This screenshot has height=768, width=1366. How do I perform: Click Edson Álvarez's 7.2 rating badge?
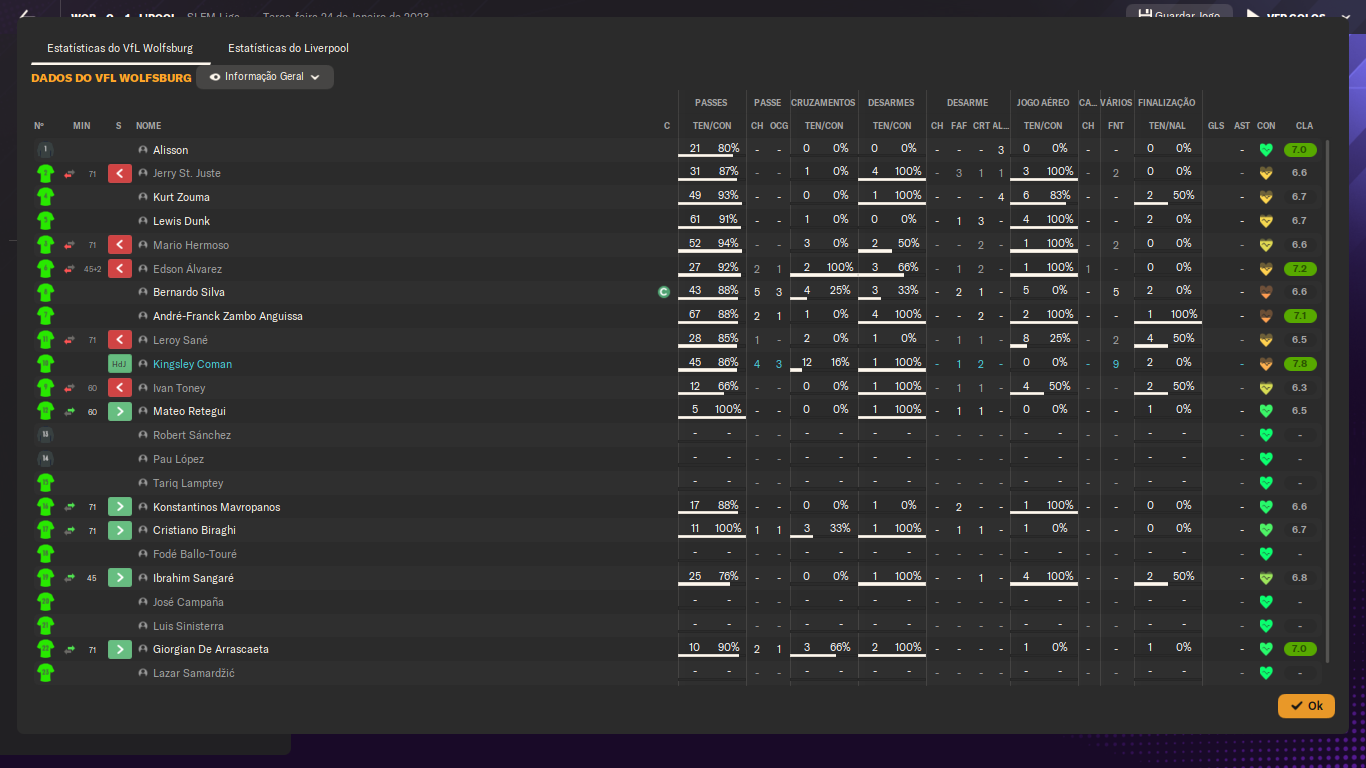pos(1300,269)
